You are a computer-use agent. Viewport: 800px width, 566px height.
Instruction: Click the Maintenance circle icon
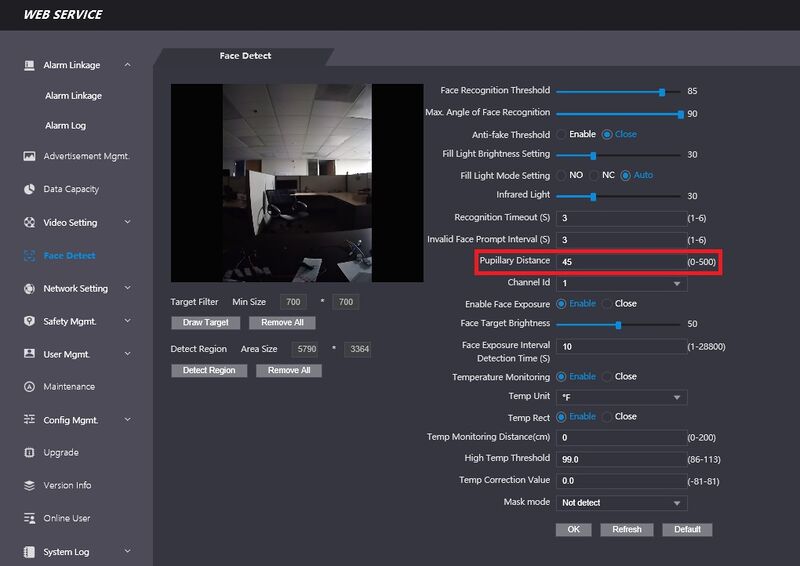tap(30, 386)
